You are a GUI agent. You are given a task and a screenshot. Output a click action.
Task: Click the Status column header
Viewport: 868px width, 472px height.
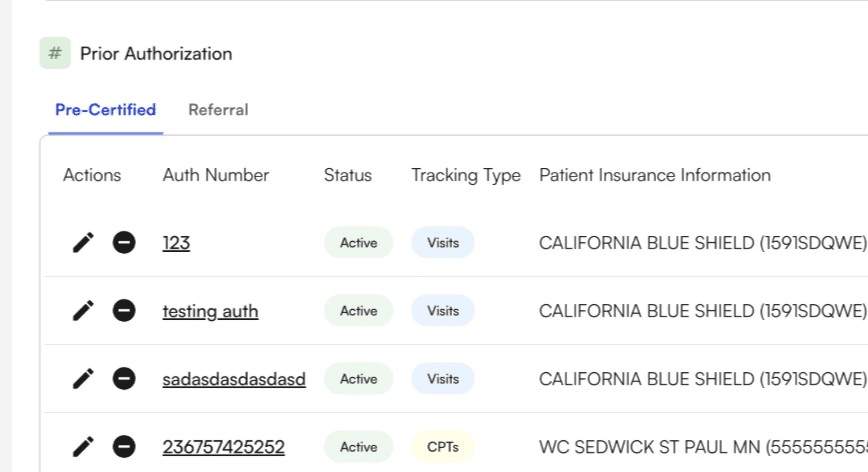click(x=347, y=175)
